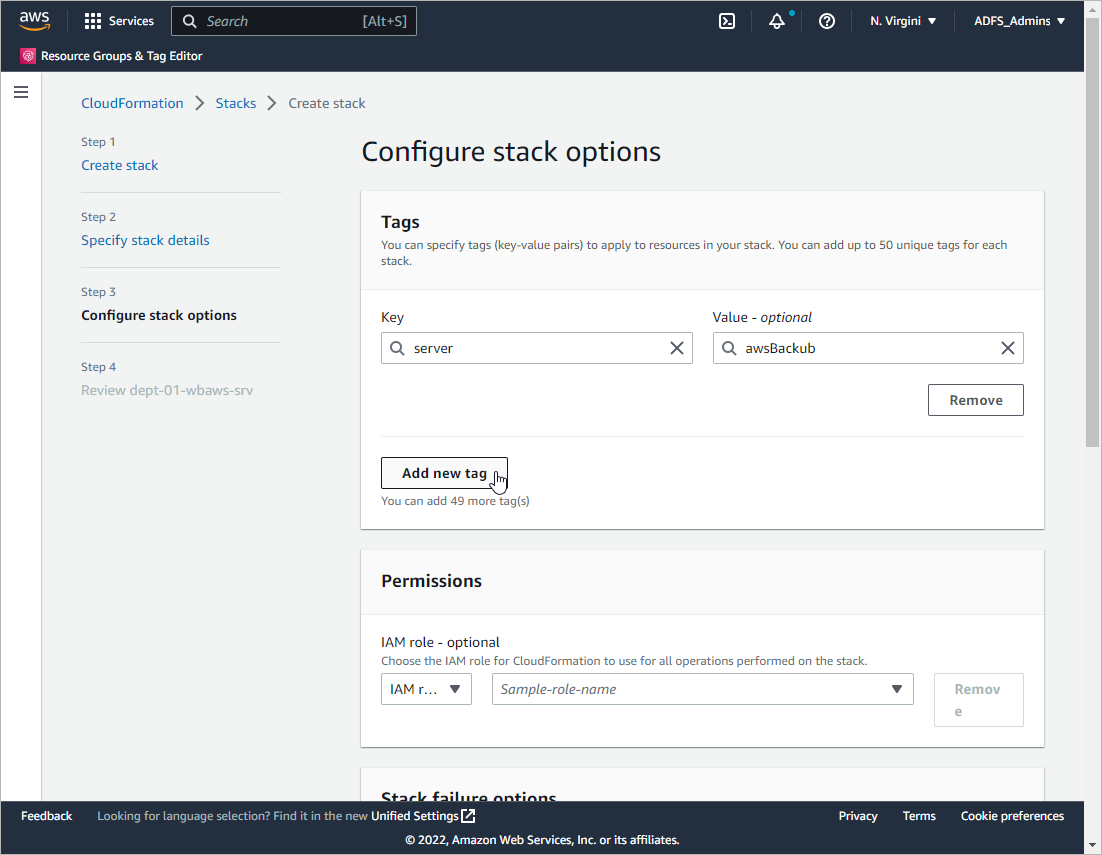Image resolution: width=1102 pixels, height=855 pixels.
Task: Open the notifications bell
Action: tap(777, 21)
